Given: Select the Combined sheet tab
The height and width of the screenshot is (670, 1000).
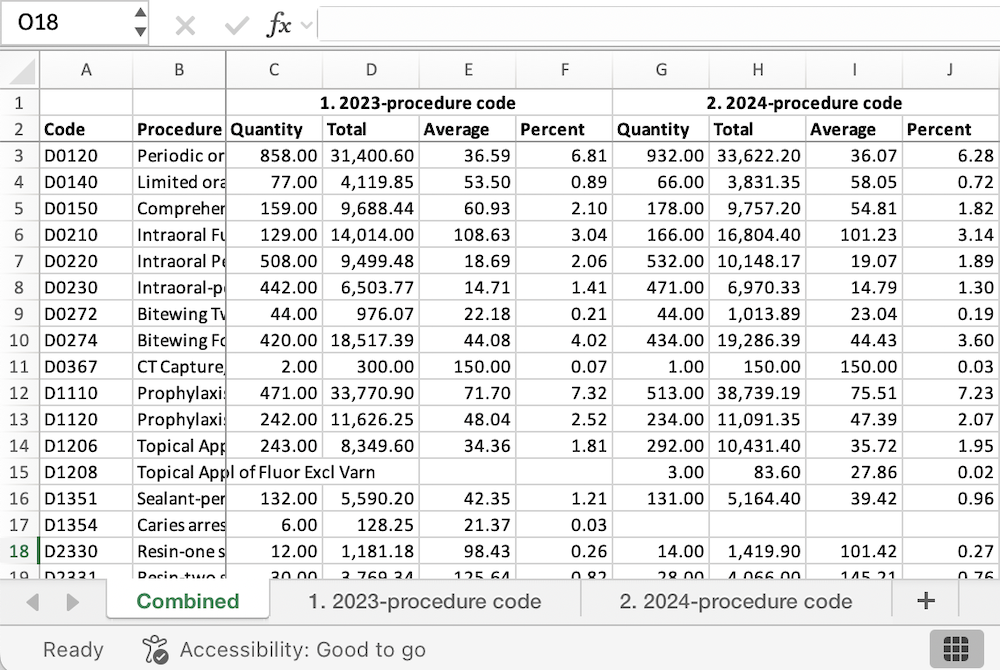Looking at the screenshot, I should [188, 601].
